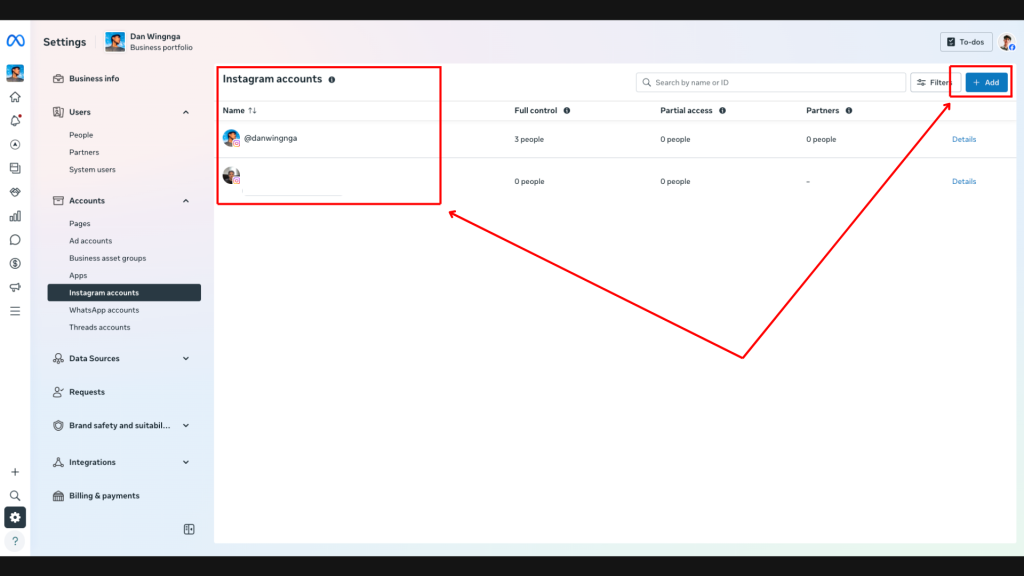Open Apps under Accounts
This screenshot has height=576, width=1024.
[78, 275]
